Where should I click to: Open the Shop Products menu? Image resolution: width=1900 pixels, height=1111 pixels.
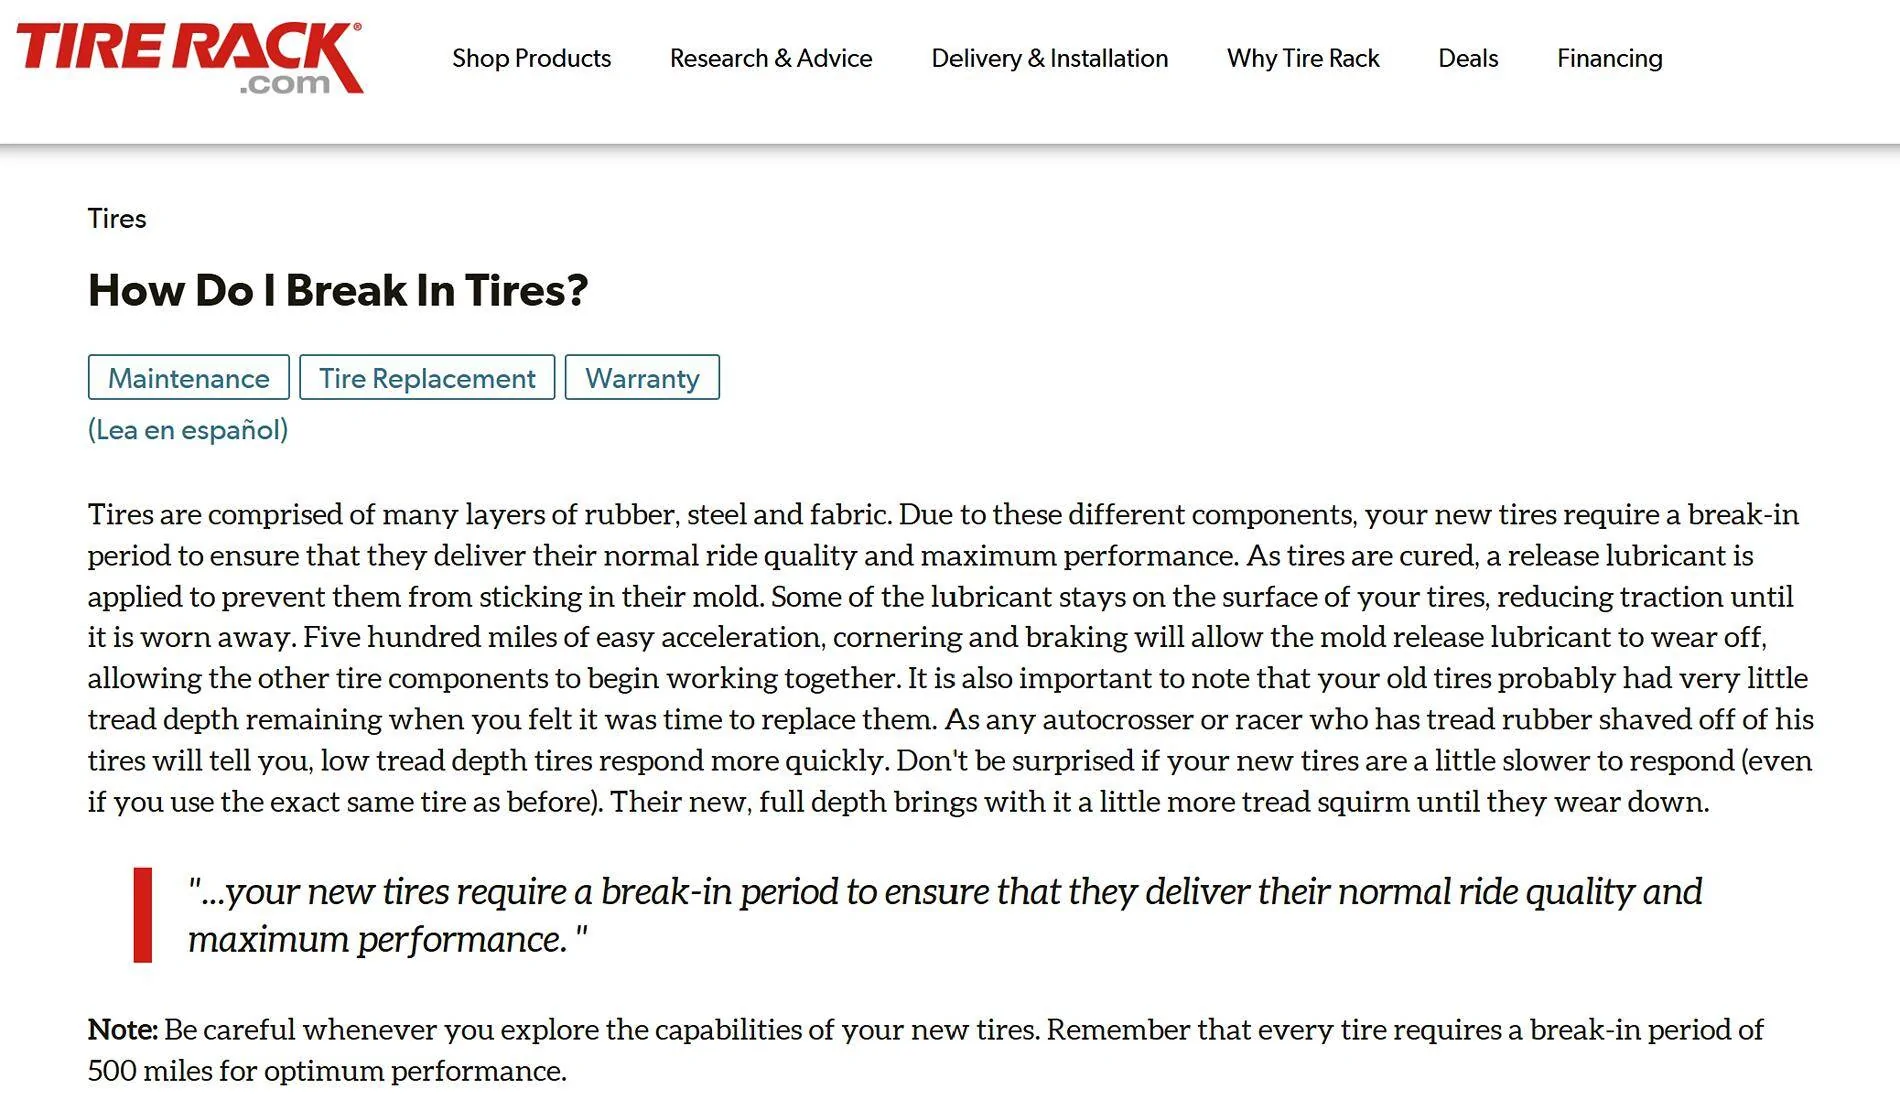(x=531, y=58)
